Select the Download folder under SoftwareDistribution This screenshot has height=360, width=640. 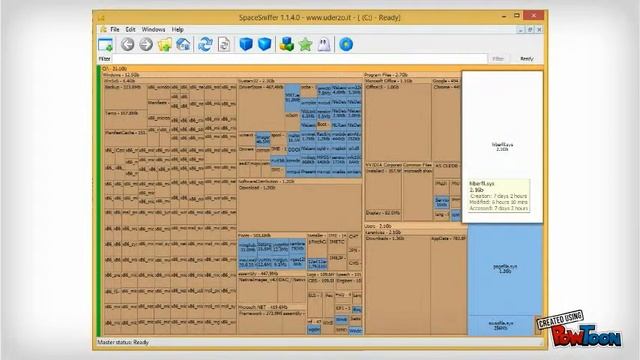pyautogui.click(x=300, y=208)
